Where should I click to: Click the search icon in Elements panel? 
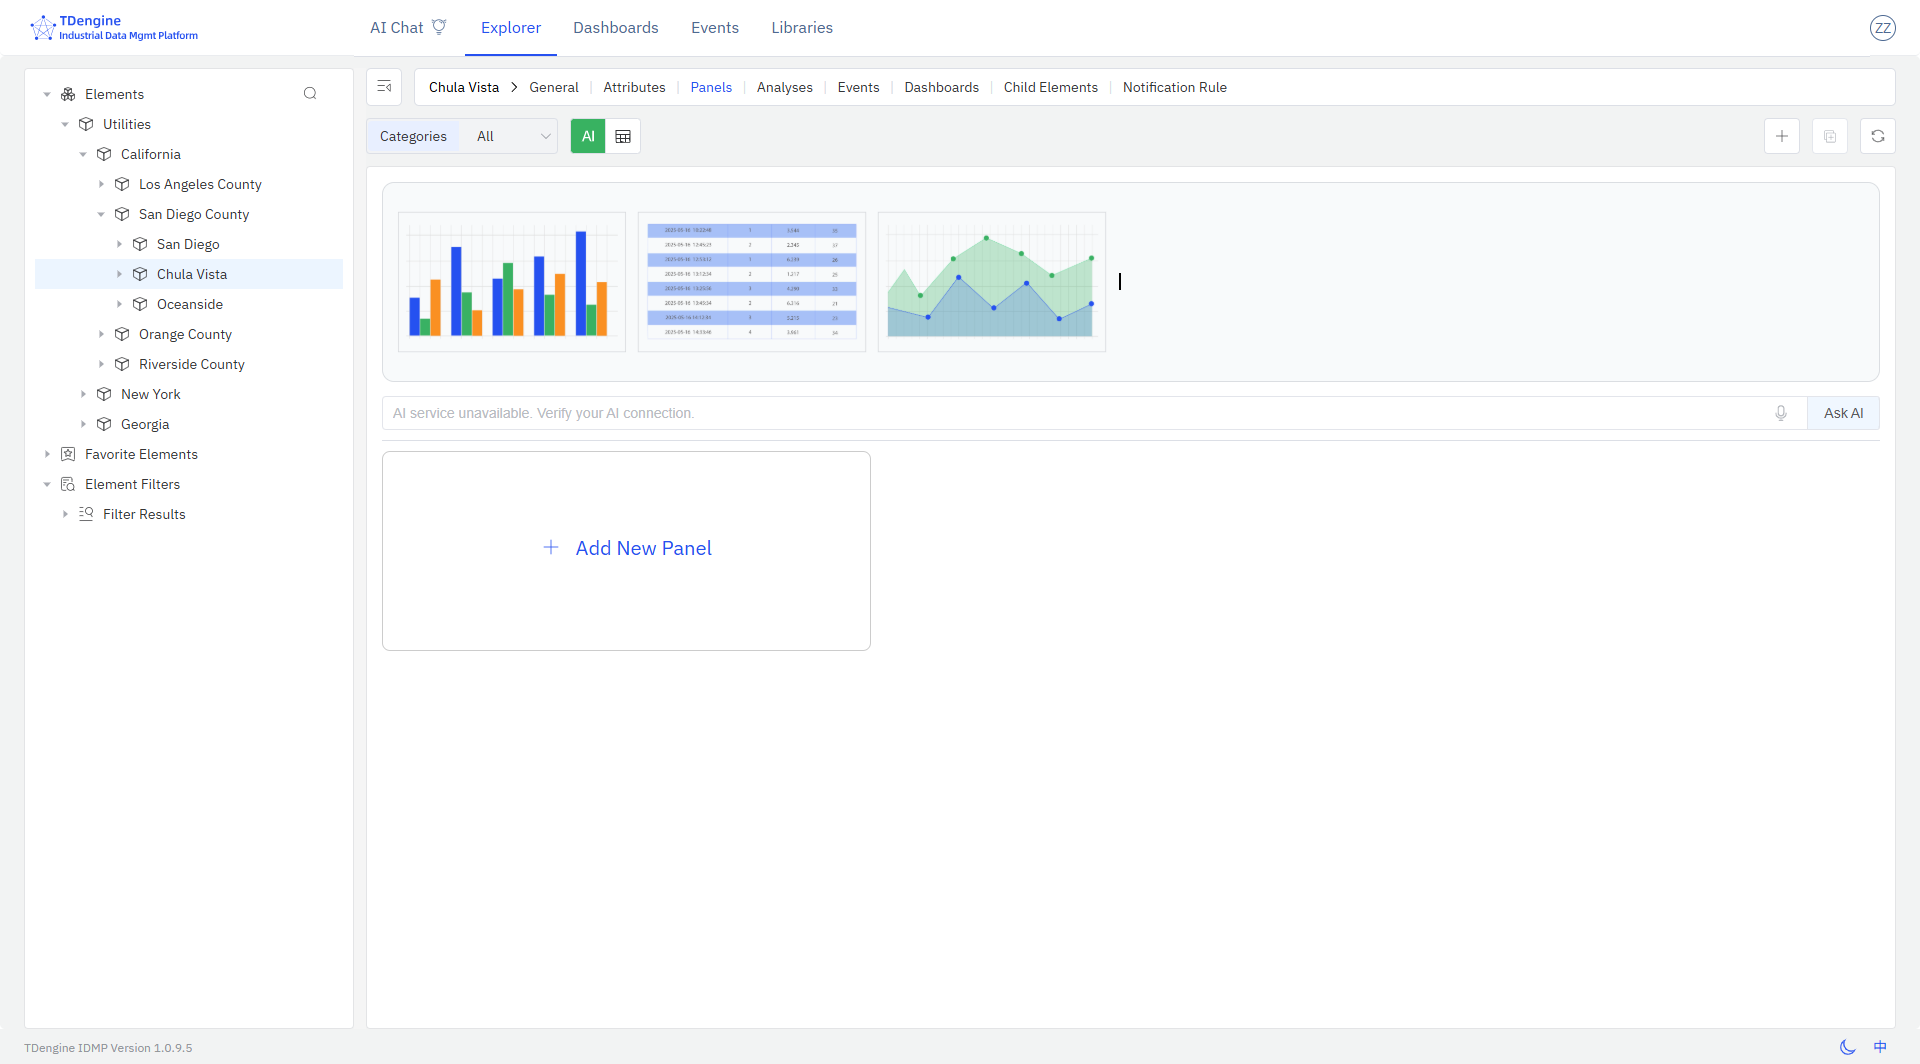(x=310, y=94)
